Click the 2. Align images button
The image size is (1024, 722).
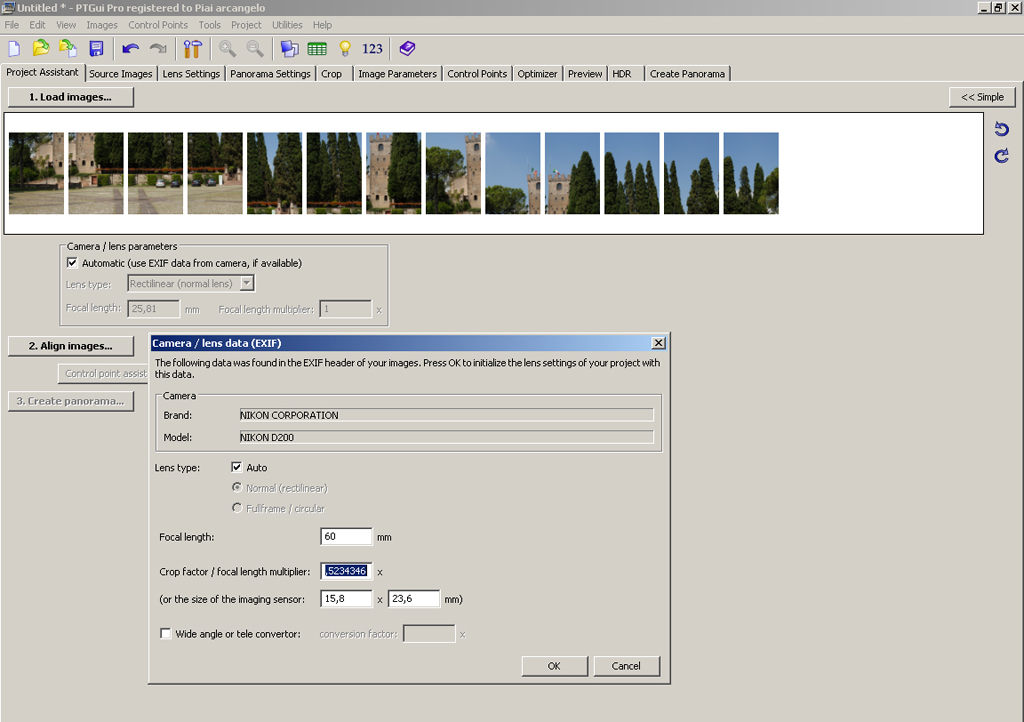point(71,346)
